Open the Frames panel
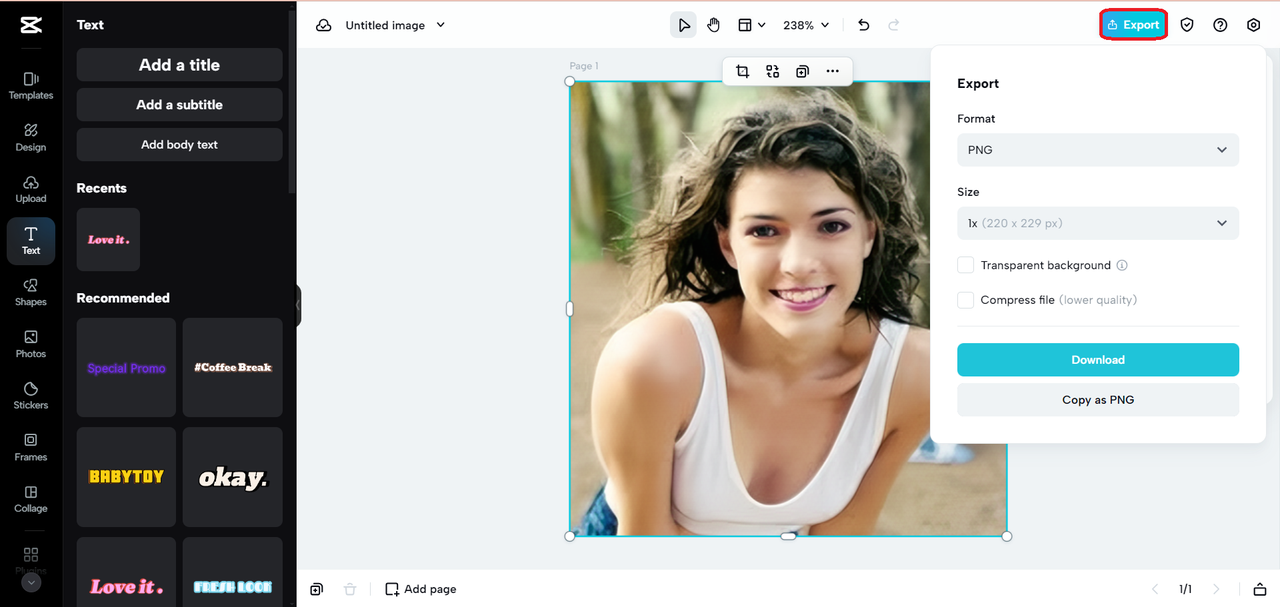This screenshot has height=607, width=1280. point(31,447)
